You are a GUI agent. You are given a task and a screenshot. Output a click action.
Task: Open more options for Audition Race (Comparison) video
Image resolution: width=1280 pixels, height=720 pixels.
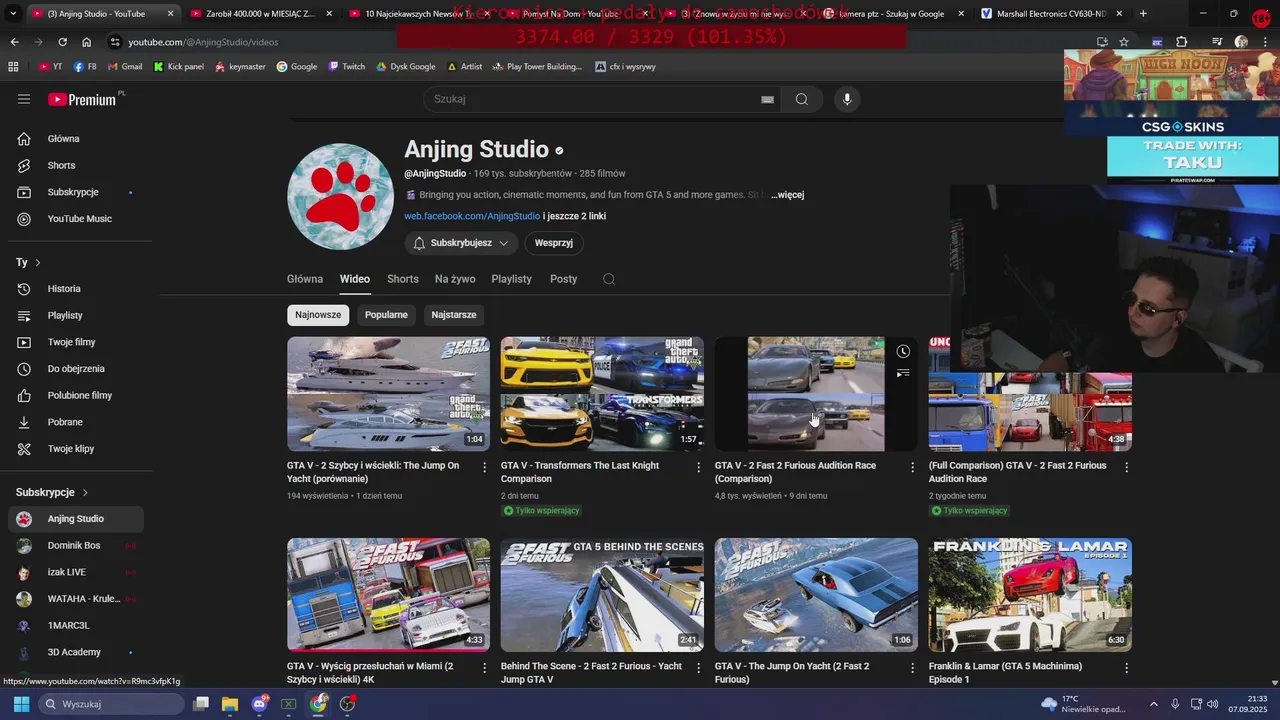tap(912, 467)
